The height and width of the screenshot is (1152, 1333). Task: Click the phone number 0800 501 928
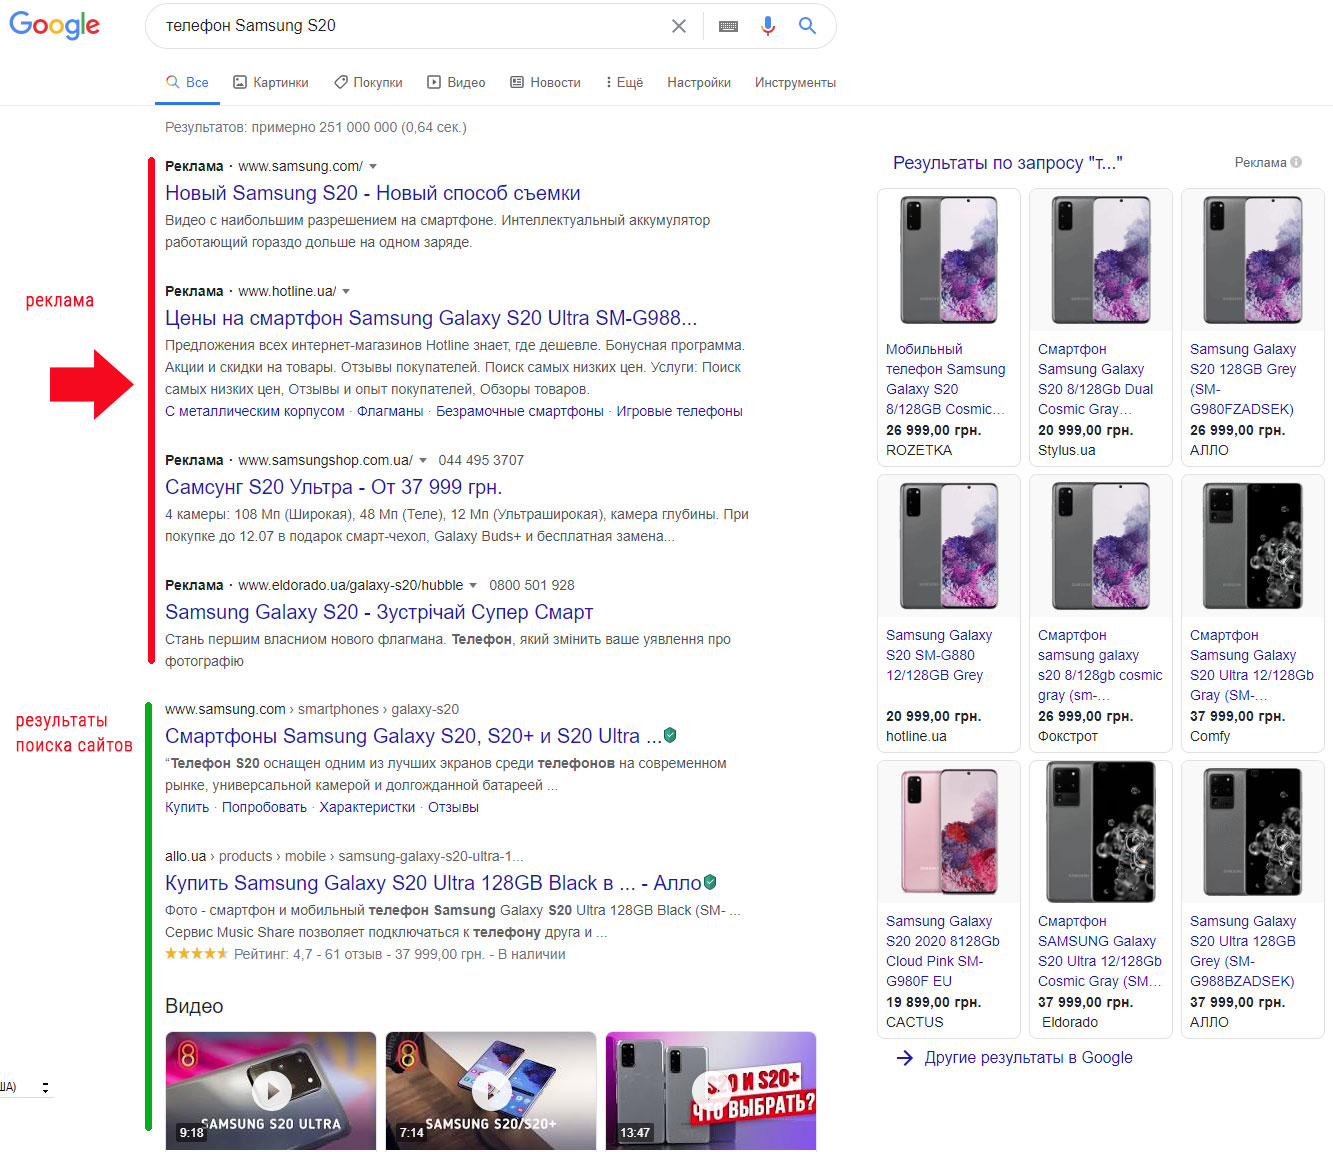tap(532, 585)
